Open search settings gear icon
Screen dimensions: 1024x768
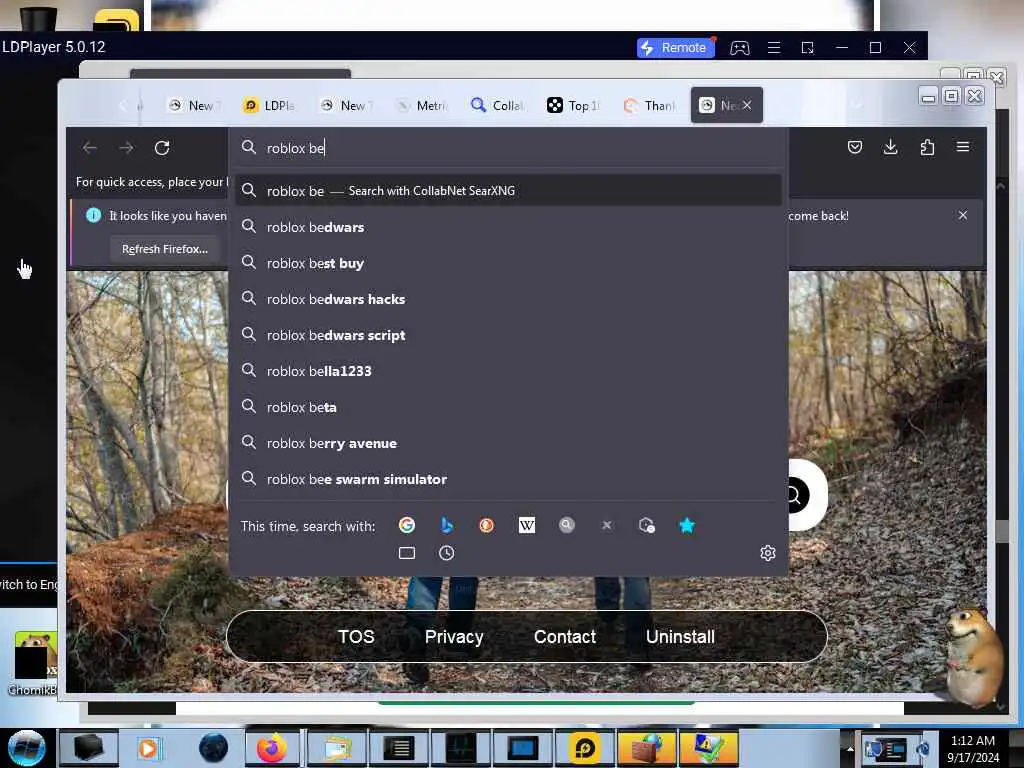click(768, 553)
